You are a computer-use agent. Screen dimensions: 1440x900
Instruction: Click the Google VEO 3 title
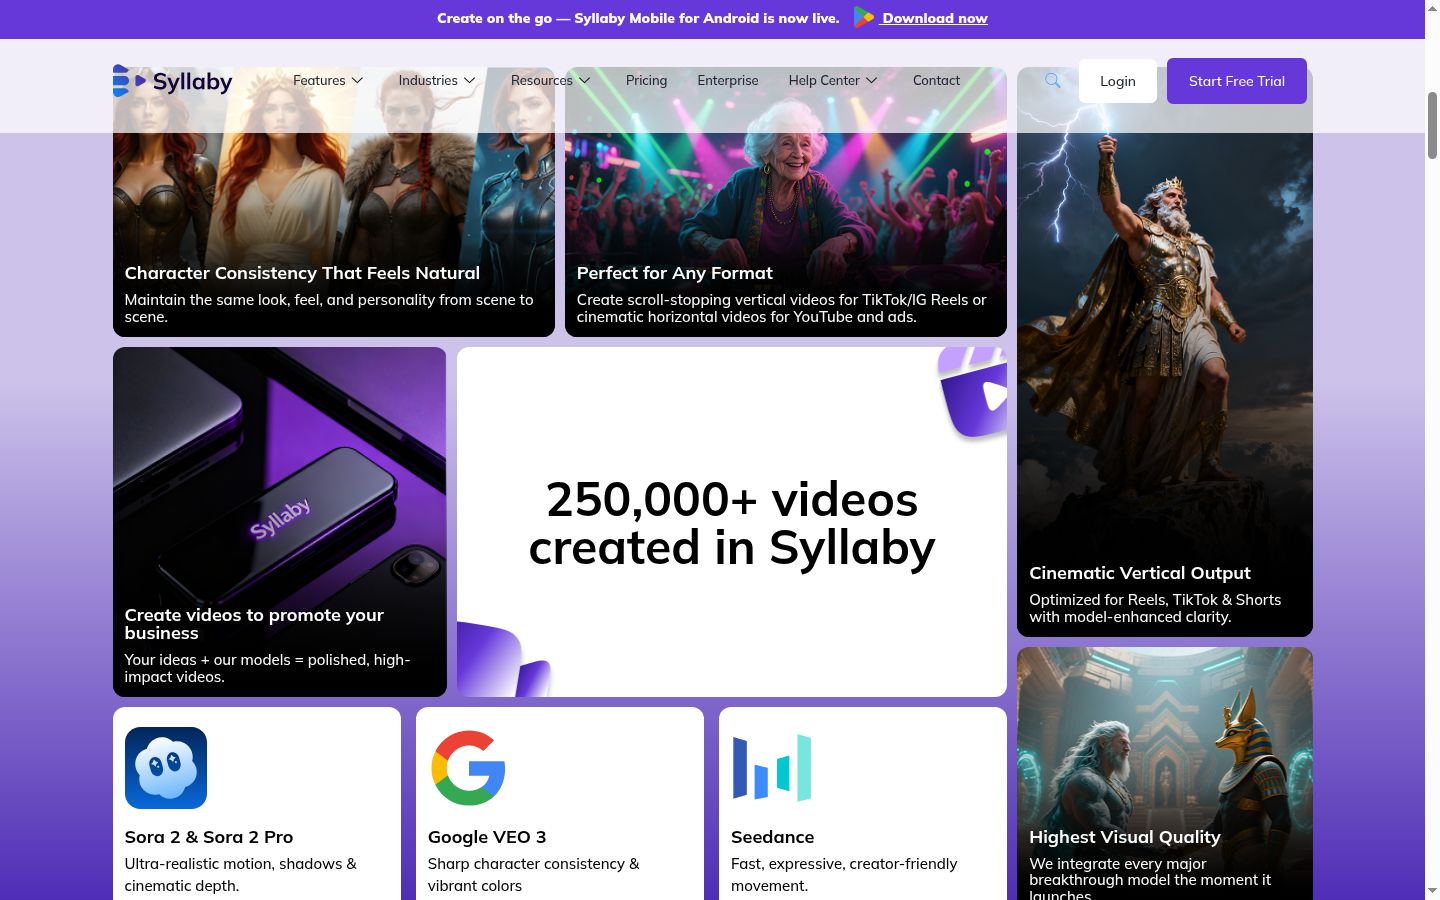pyautogui.click(x=487, y=837)
